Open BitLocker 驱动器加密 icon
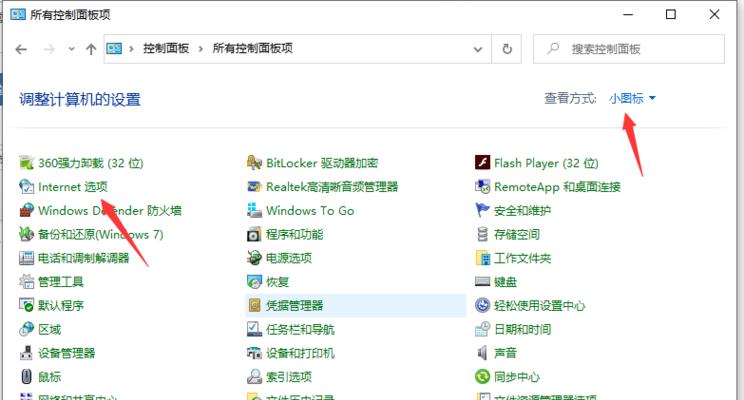 point(254,163)
